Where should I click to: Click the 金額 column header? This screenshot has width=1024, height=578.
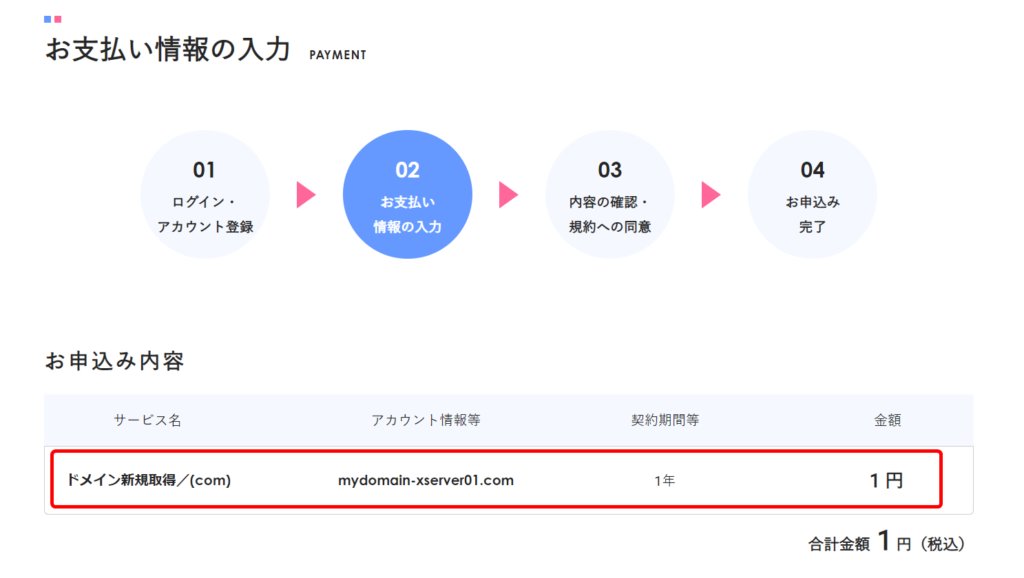pos(888,420)
